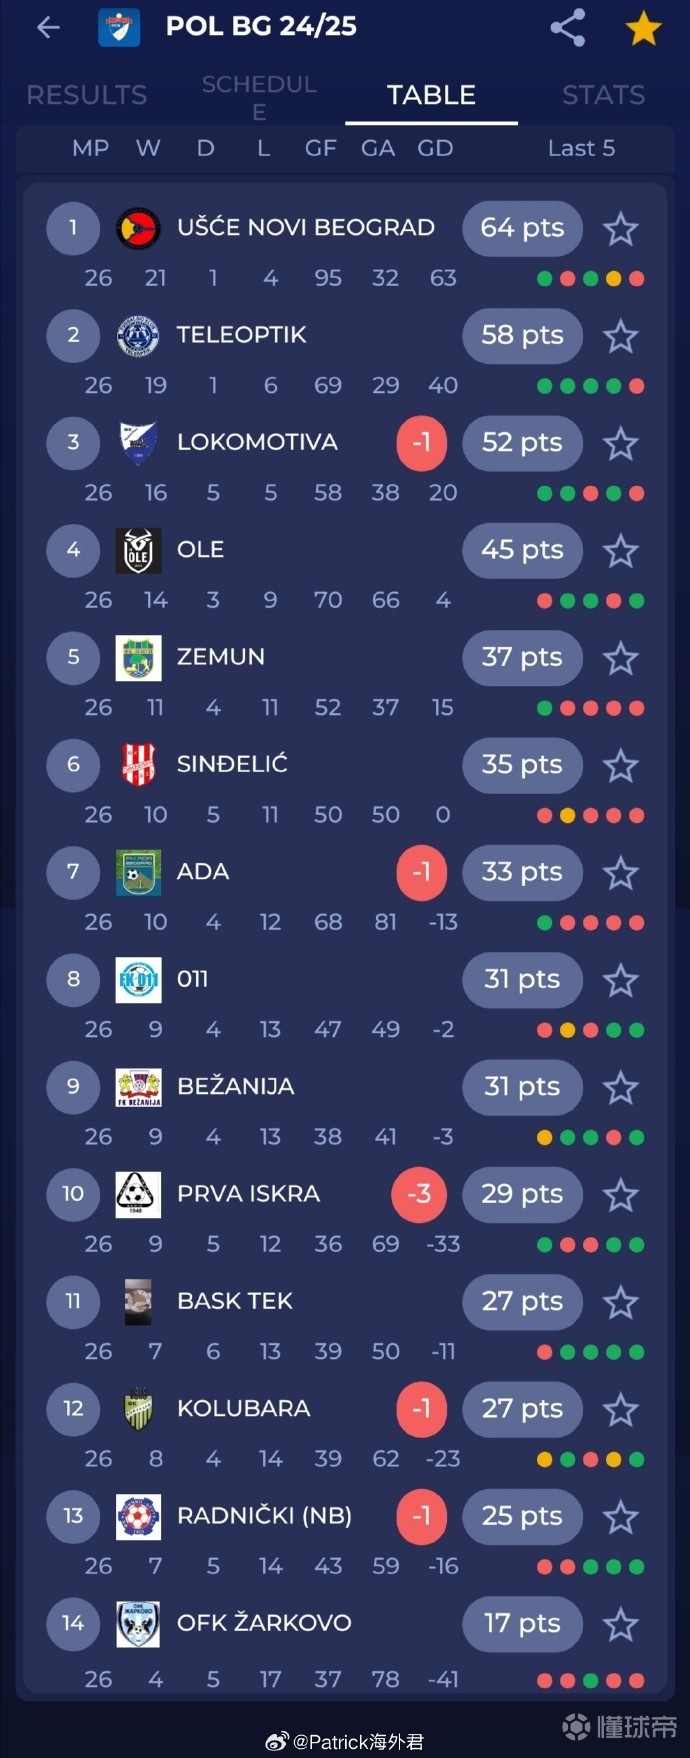Screen dimensions: 690x1758
Task: Tap the POL BG league logo
Action: [119, 28]
